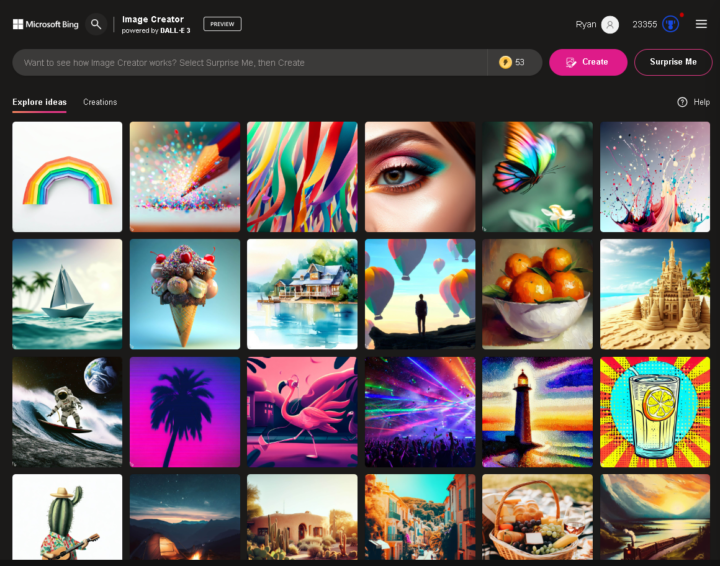Open the colorful ribbons thumbnail
This screenshot has height=566, width=720.
(x=302, y=177)
